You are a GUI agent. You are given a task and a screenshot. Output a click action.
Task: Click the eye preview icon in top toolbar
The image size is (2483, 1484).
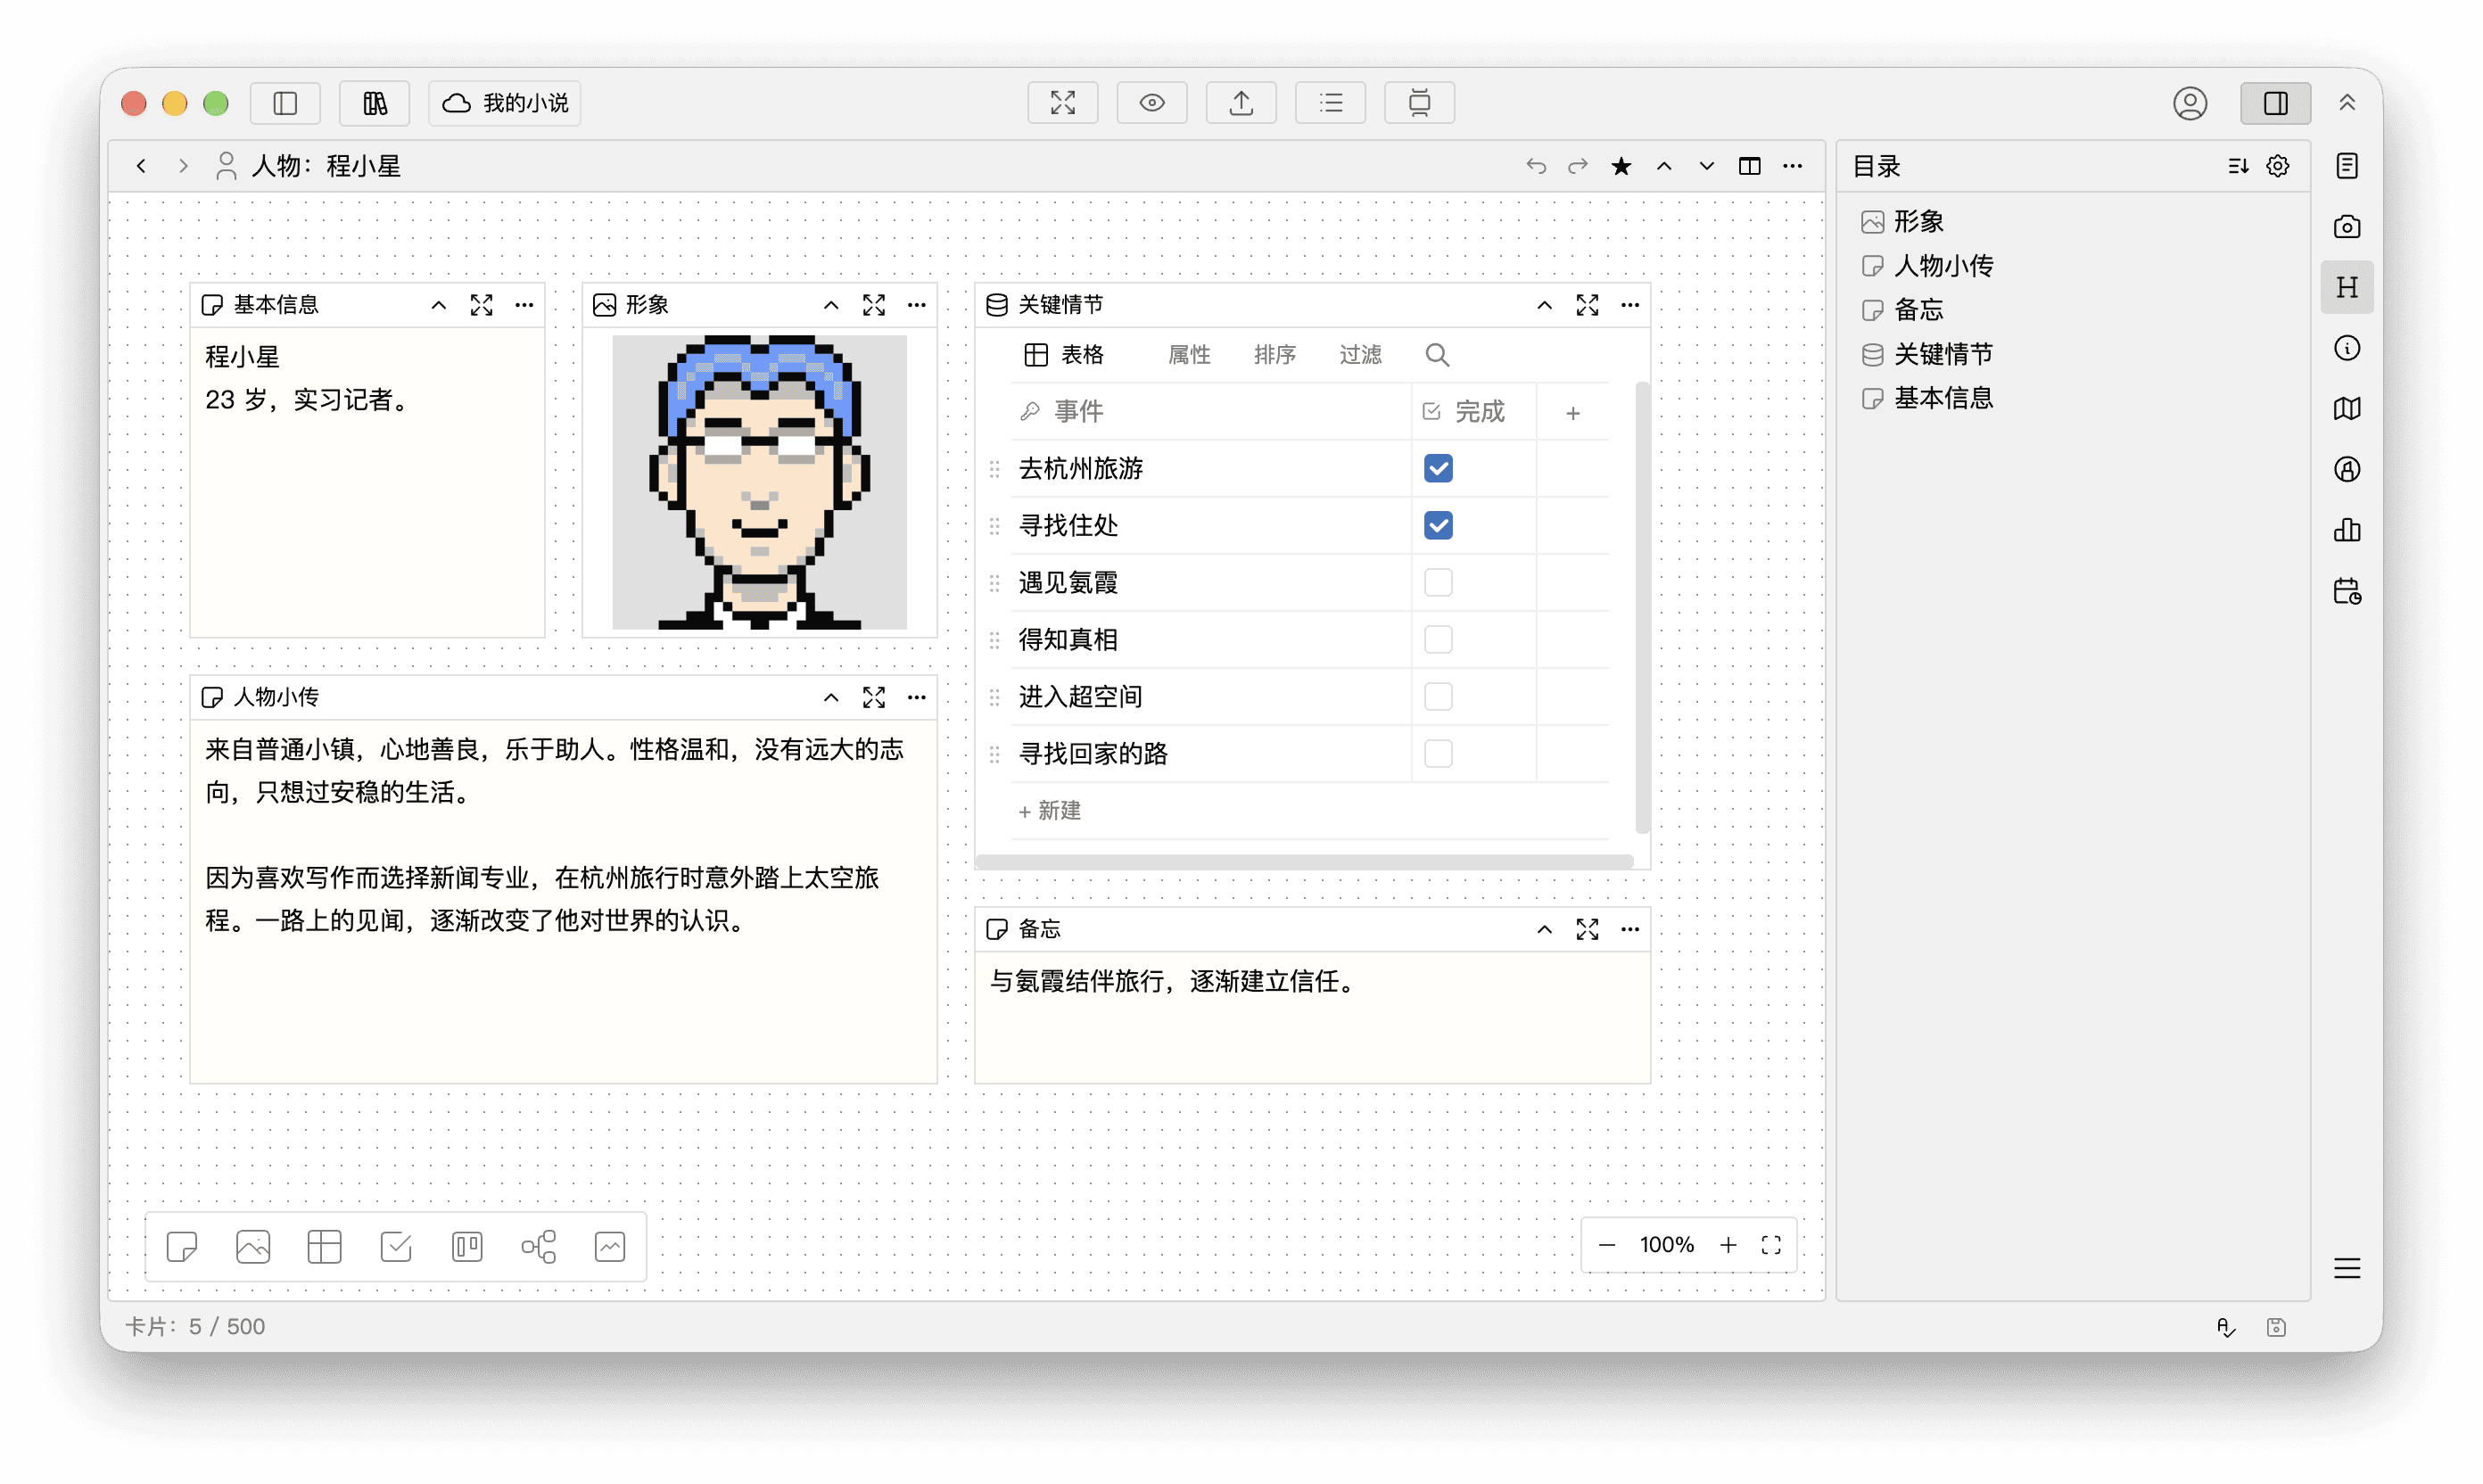pos(1151,103)
